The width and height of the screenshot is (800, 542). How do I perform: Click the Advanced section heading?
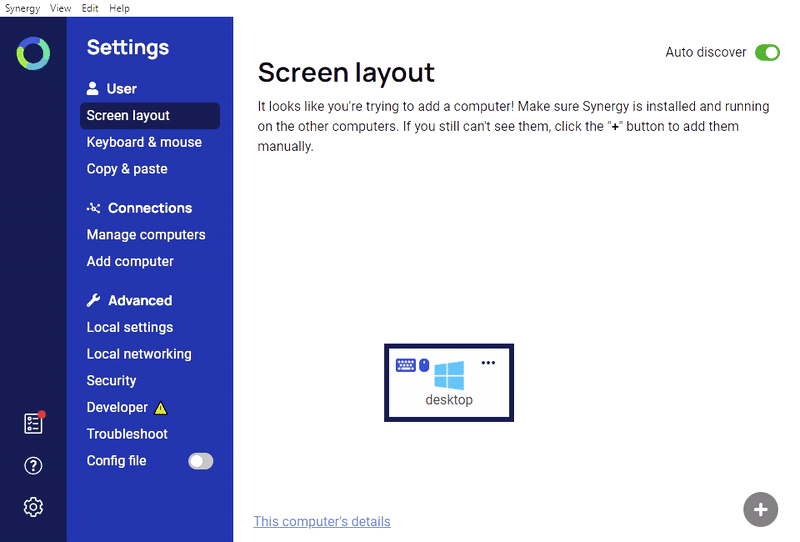tap(140, 300)
